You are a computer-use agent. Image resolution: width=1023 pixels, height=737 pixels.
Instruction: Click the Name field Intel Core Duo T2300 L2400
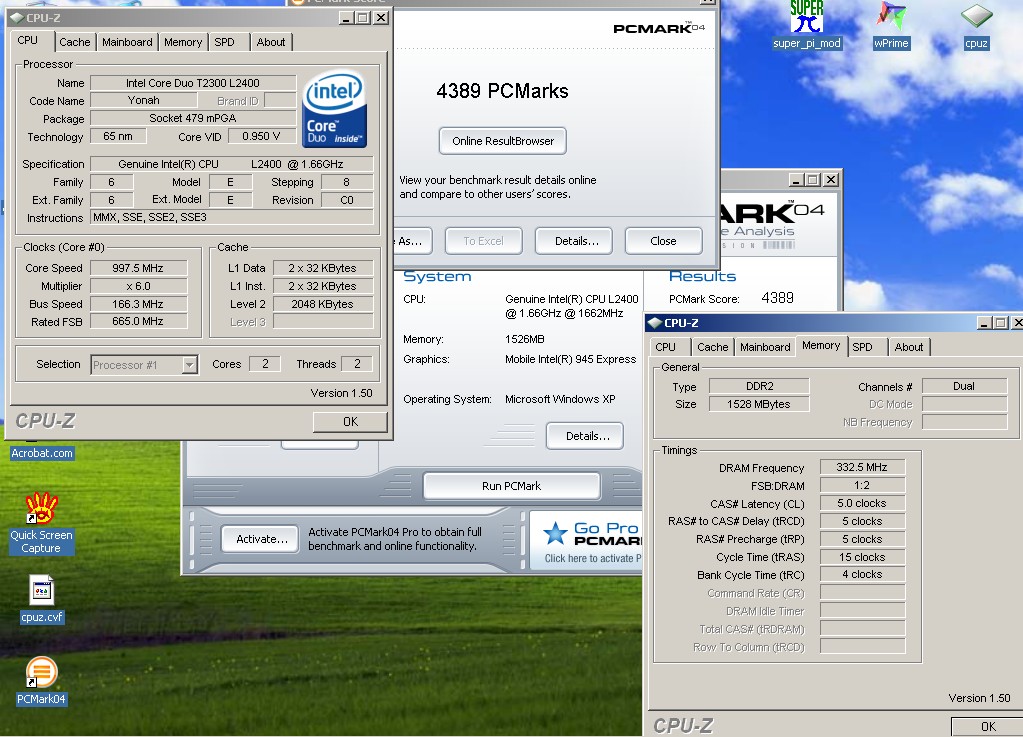[x=193, y=83]
